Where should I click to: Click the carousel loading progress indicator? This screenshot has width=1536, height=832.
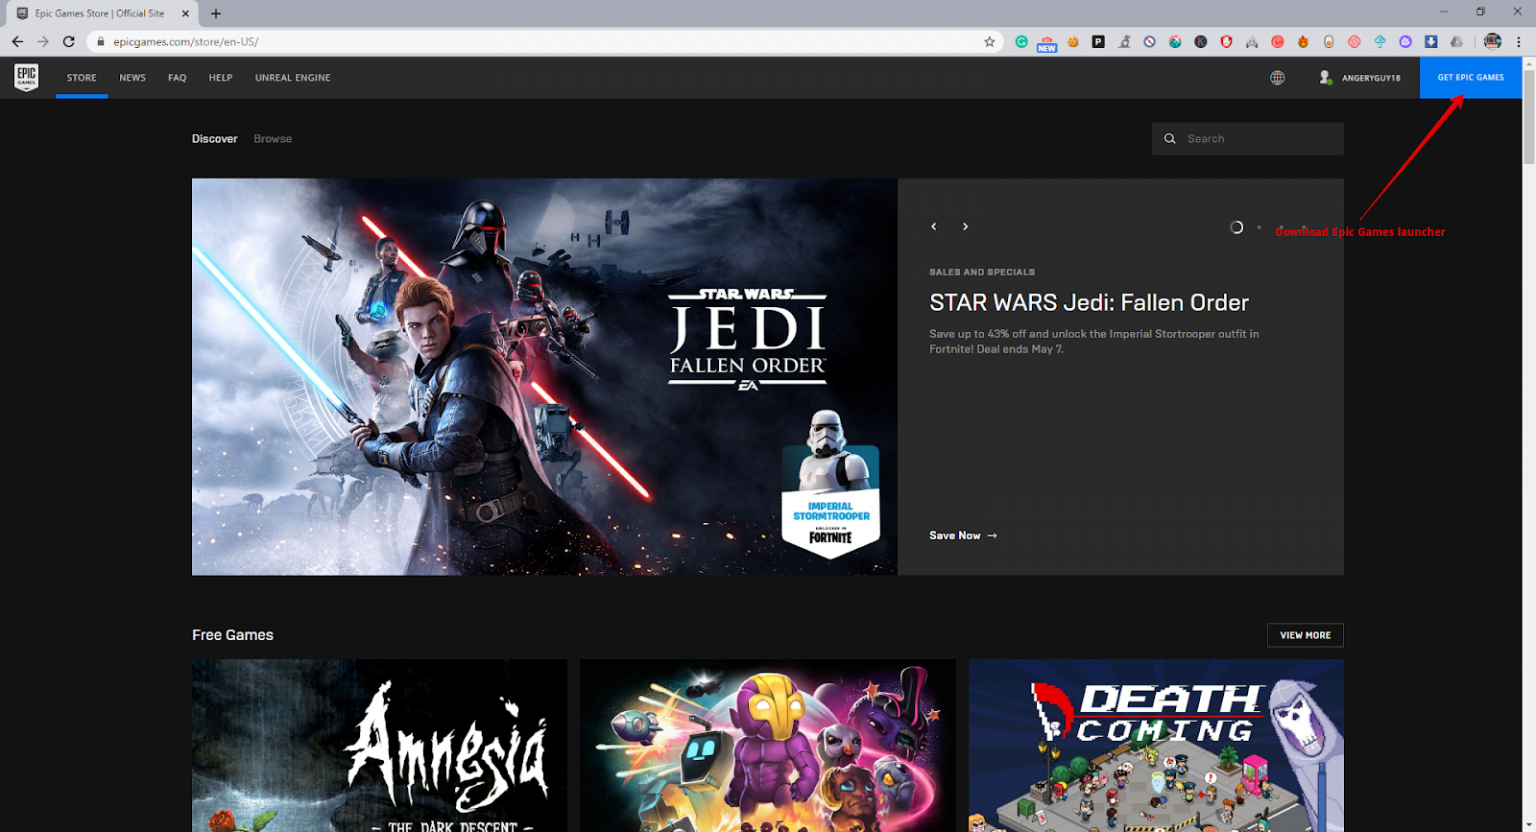1236,227
